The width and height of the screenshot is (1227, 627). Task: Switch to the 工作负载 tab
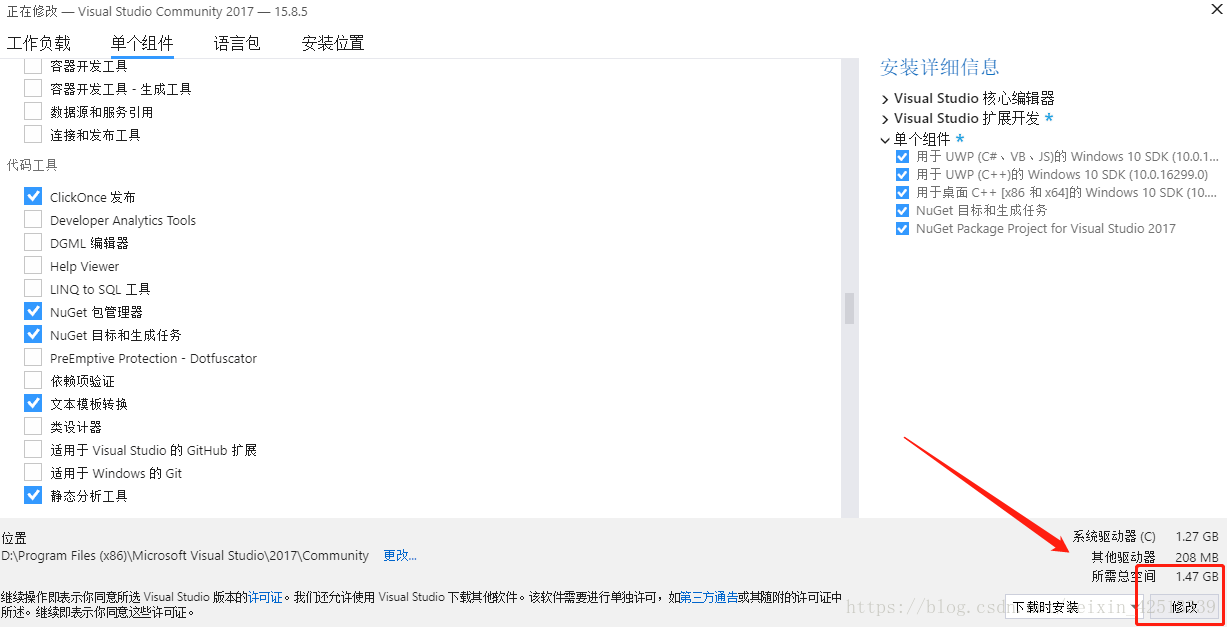tap(39, 43)
